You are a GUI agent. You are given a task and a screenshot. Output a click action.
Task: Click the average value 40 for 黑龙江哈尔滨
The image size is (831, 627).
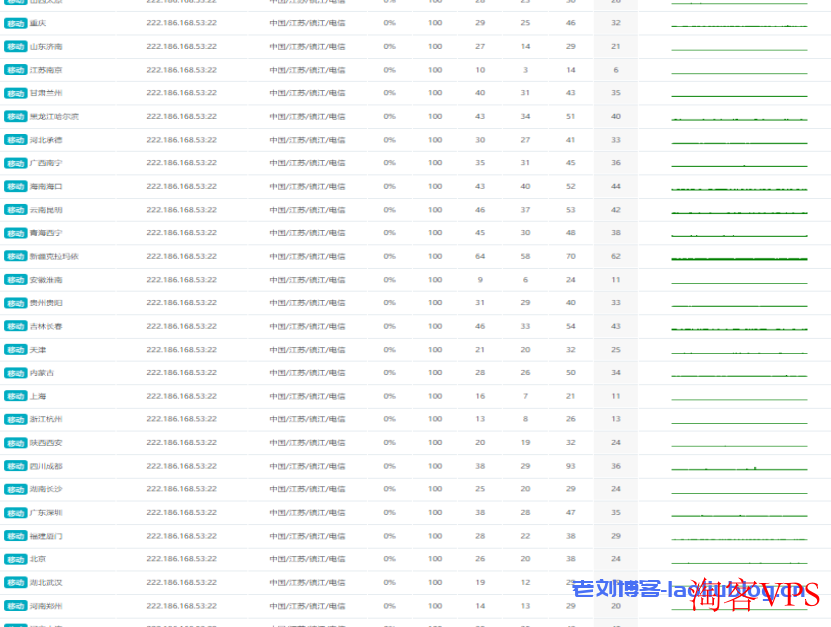(x=616, y=117)
